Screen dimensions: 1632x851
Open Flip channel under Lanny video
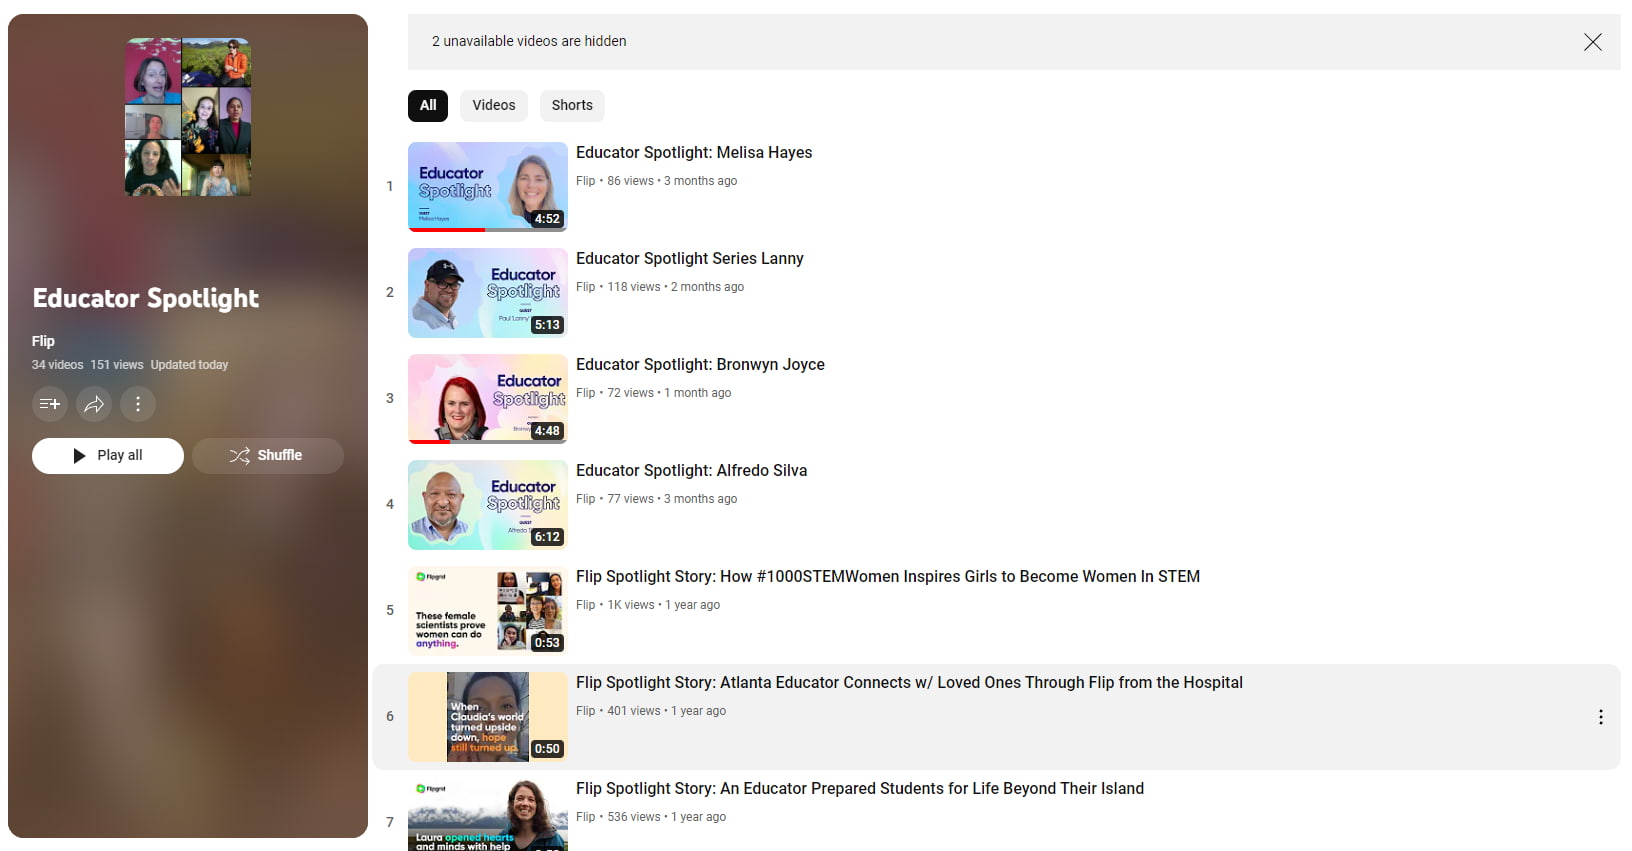[585, 287]
